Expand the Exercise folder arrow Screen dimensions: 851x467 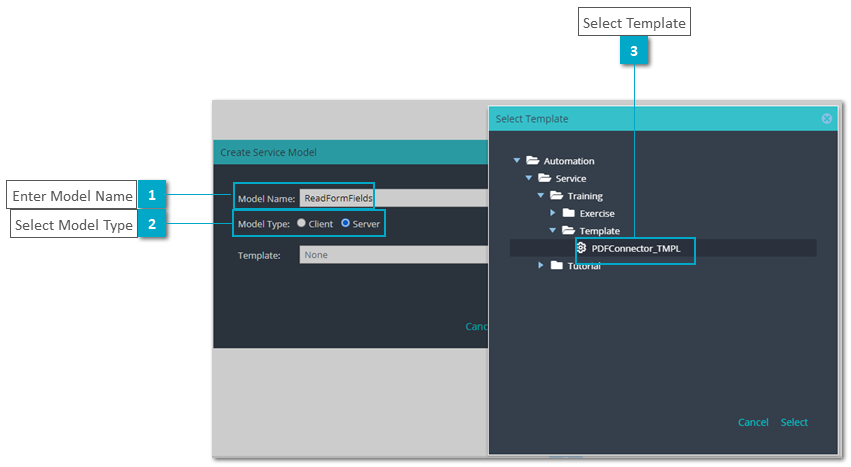(552, 212)
